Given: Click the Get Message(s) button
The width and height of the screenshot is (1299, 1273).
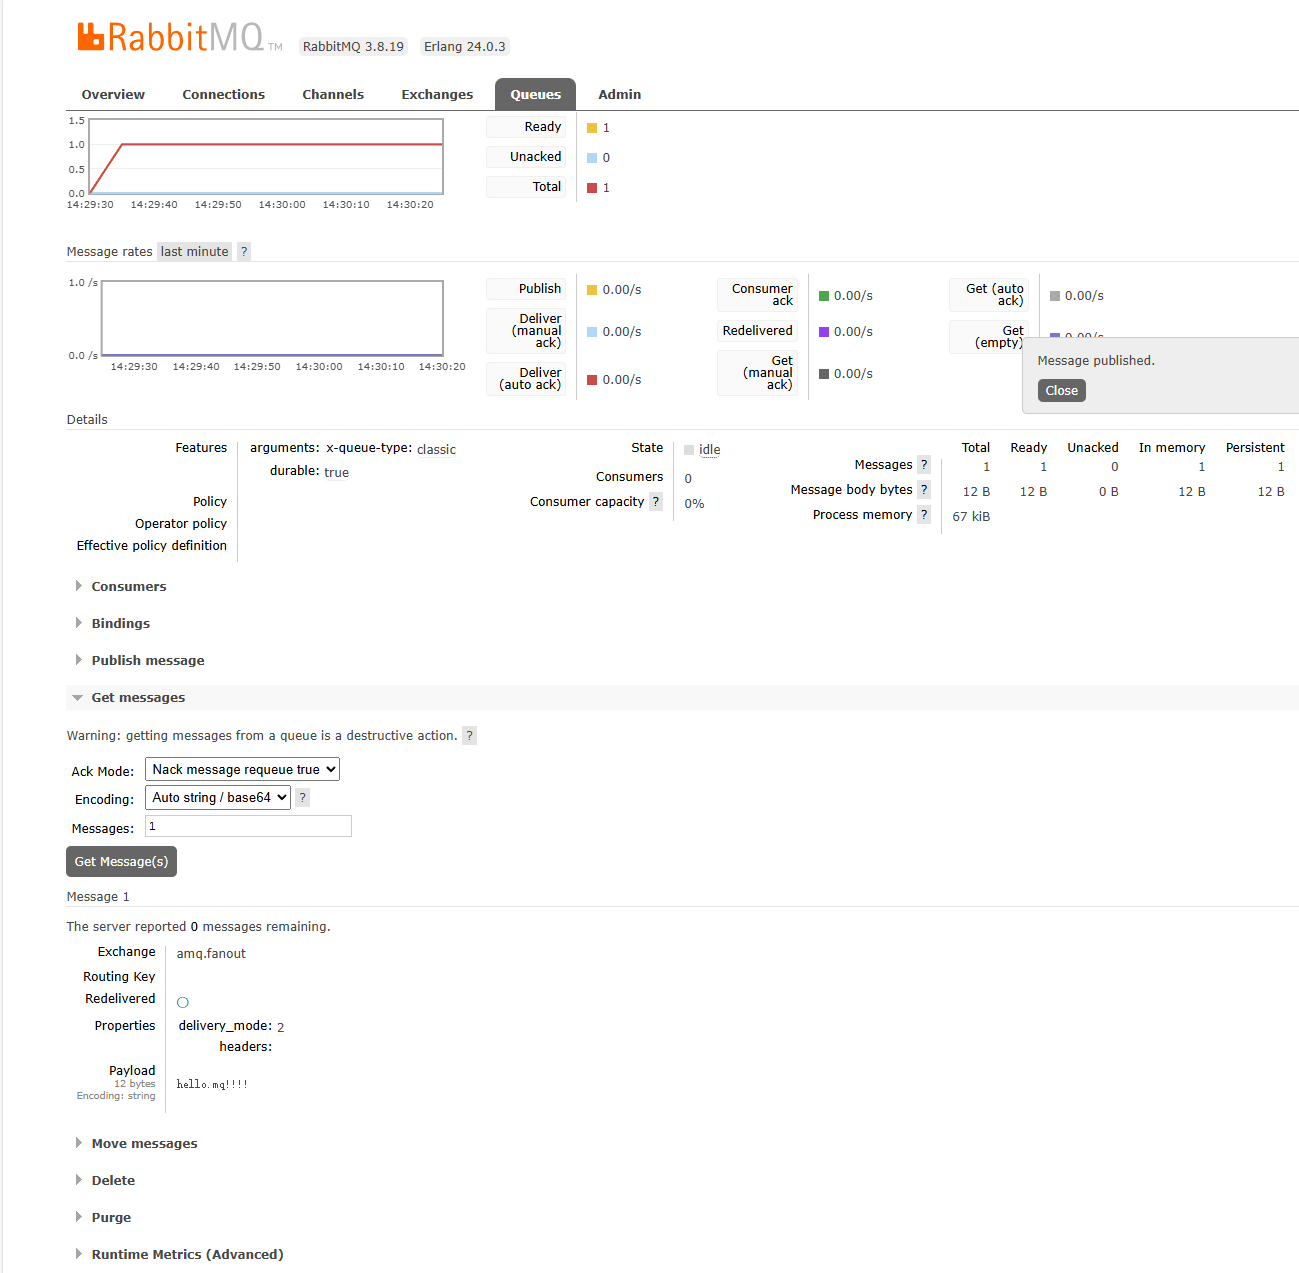Looking at the screenshot, I should point(121,862).
